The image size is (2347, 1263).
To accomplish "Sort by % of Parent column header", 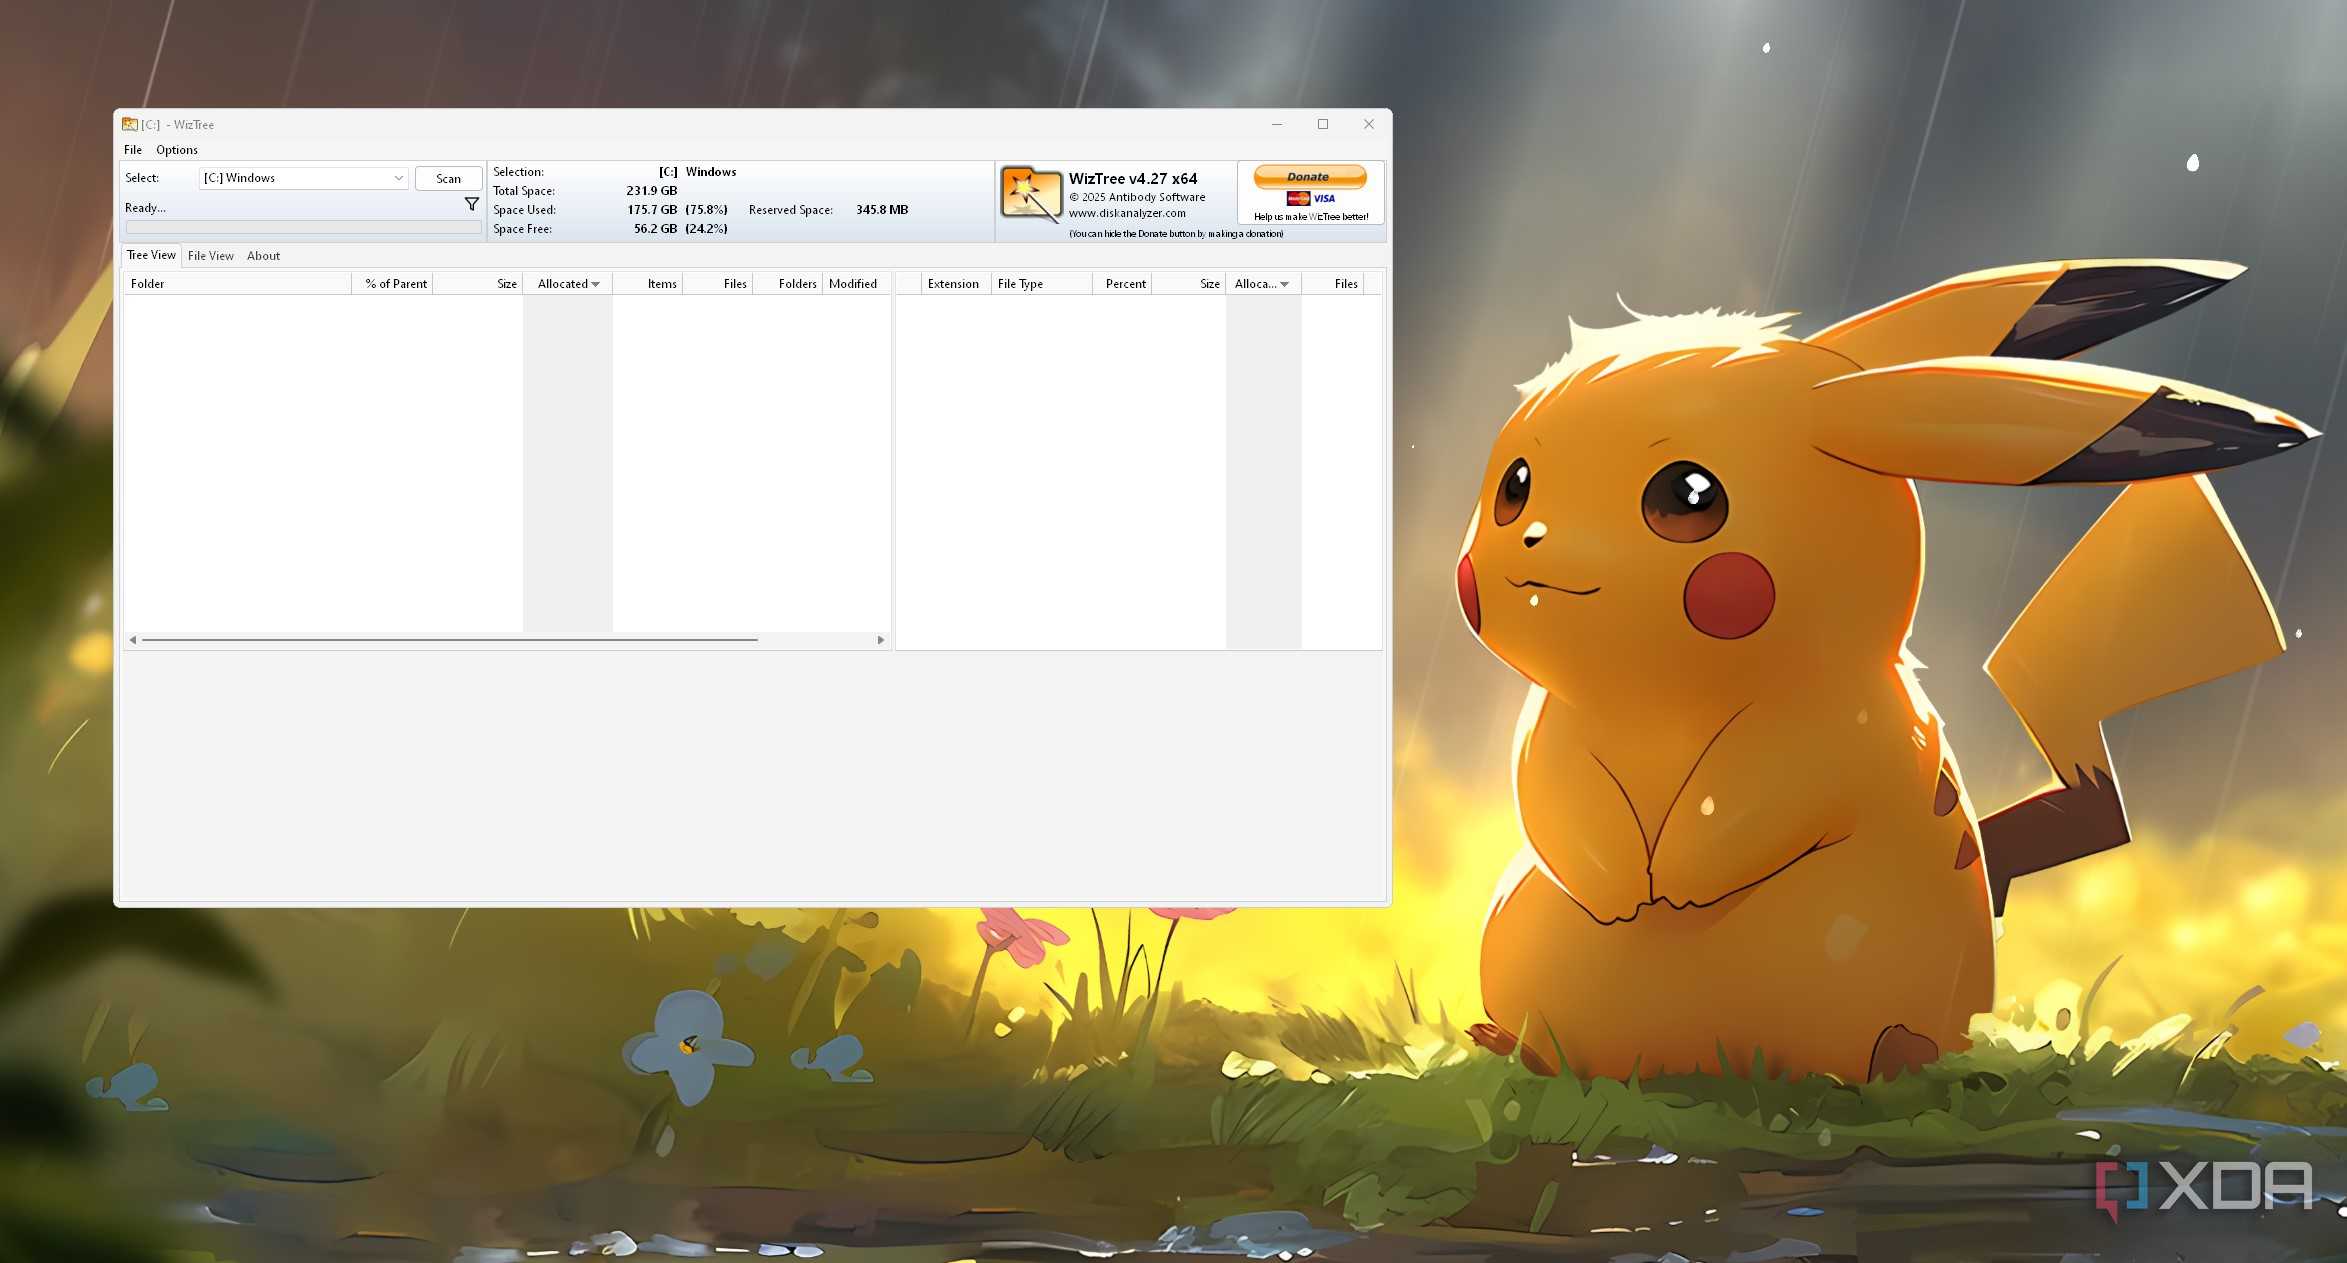I will [x=393, y=284].
